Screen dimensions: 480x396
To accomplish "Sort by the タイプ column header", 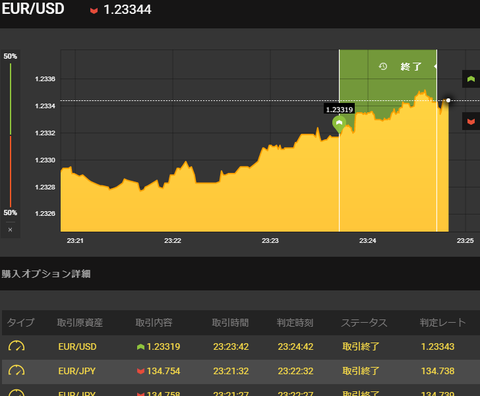I will tap(21, 323).
